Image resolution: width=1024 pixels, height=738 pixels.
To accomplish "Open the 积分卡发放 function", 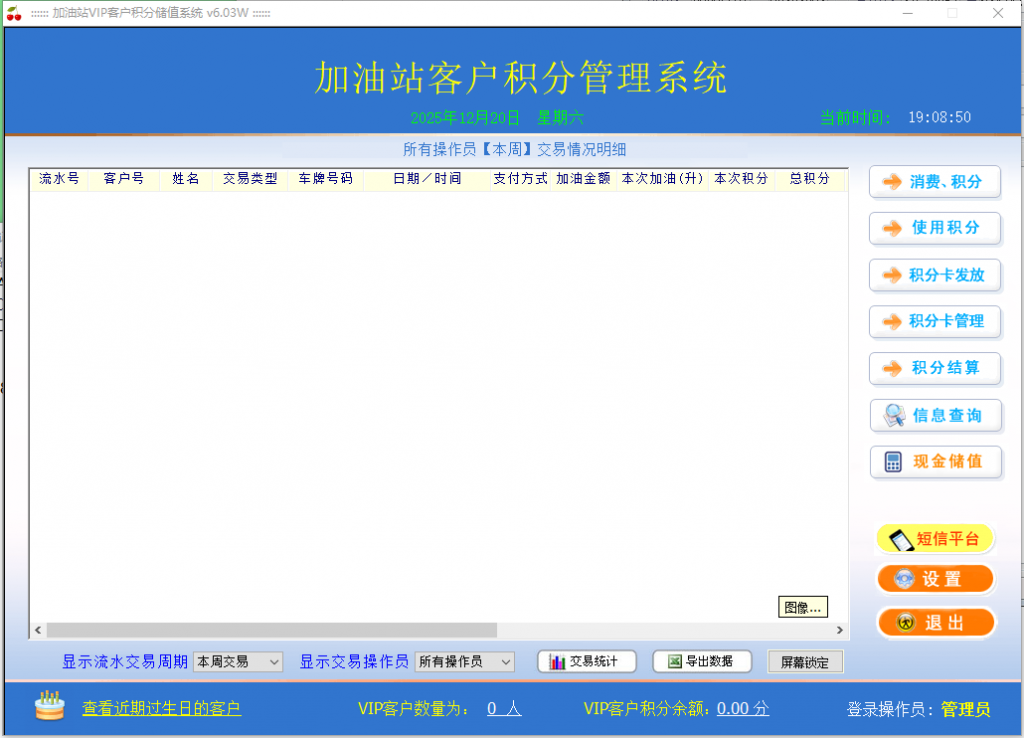I will click(x=934, y=275).
